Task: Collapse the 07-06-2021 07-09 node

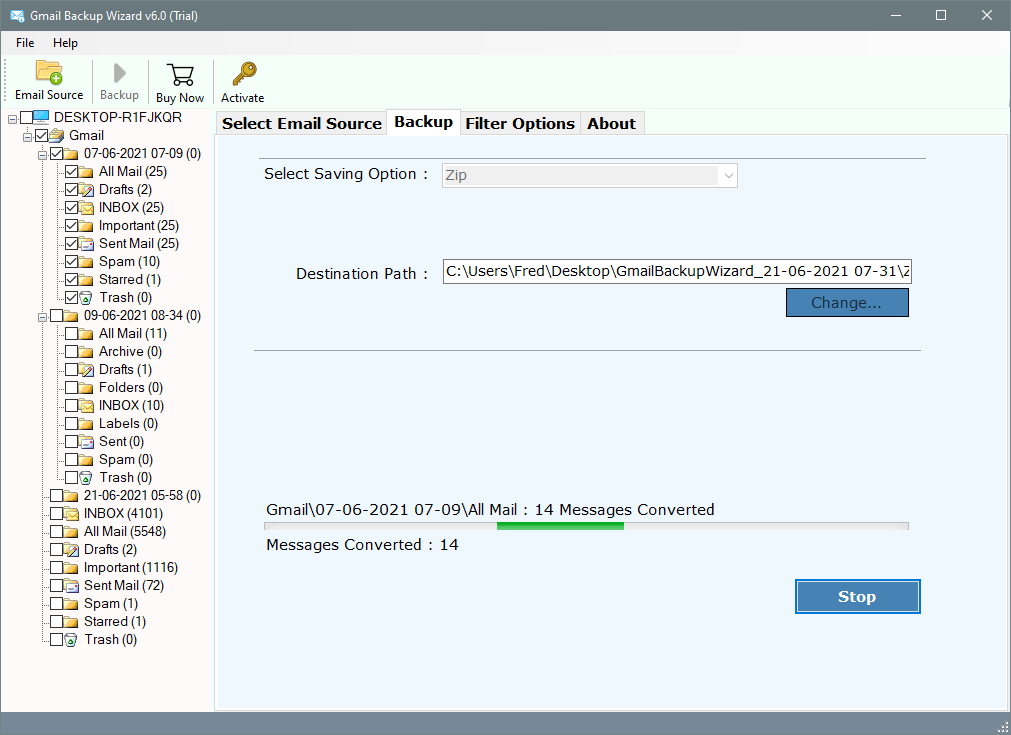Action: tap(42, 155)
